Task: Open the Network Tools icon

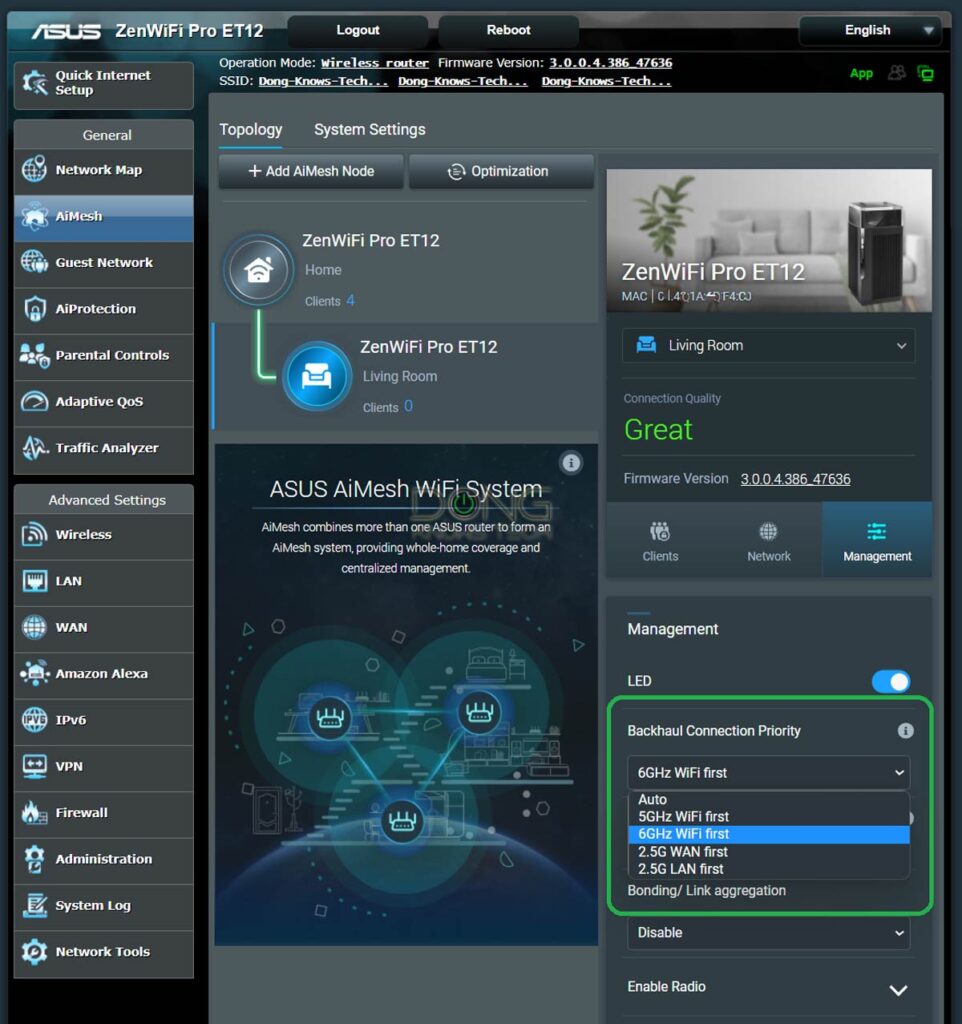Action: pos(34,952)
